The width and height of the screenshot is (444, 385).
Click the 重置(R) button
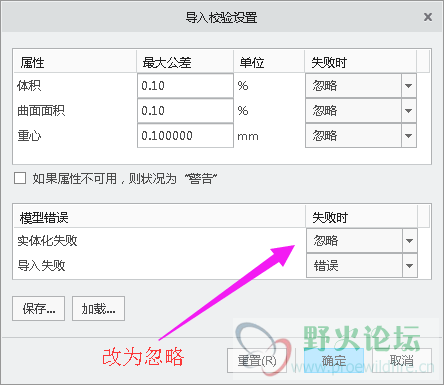tap(257, 360)
